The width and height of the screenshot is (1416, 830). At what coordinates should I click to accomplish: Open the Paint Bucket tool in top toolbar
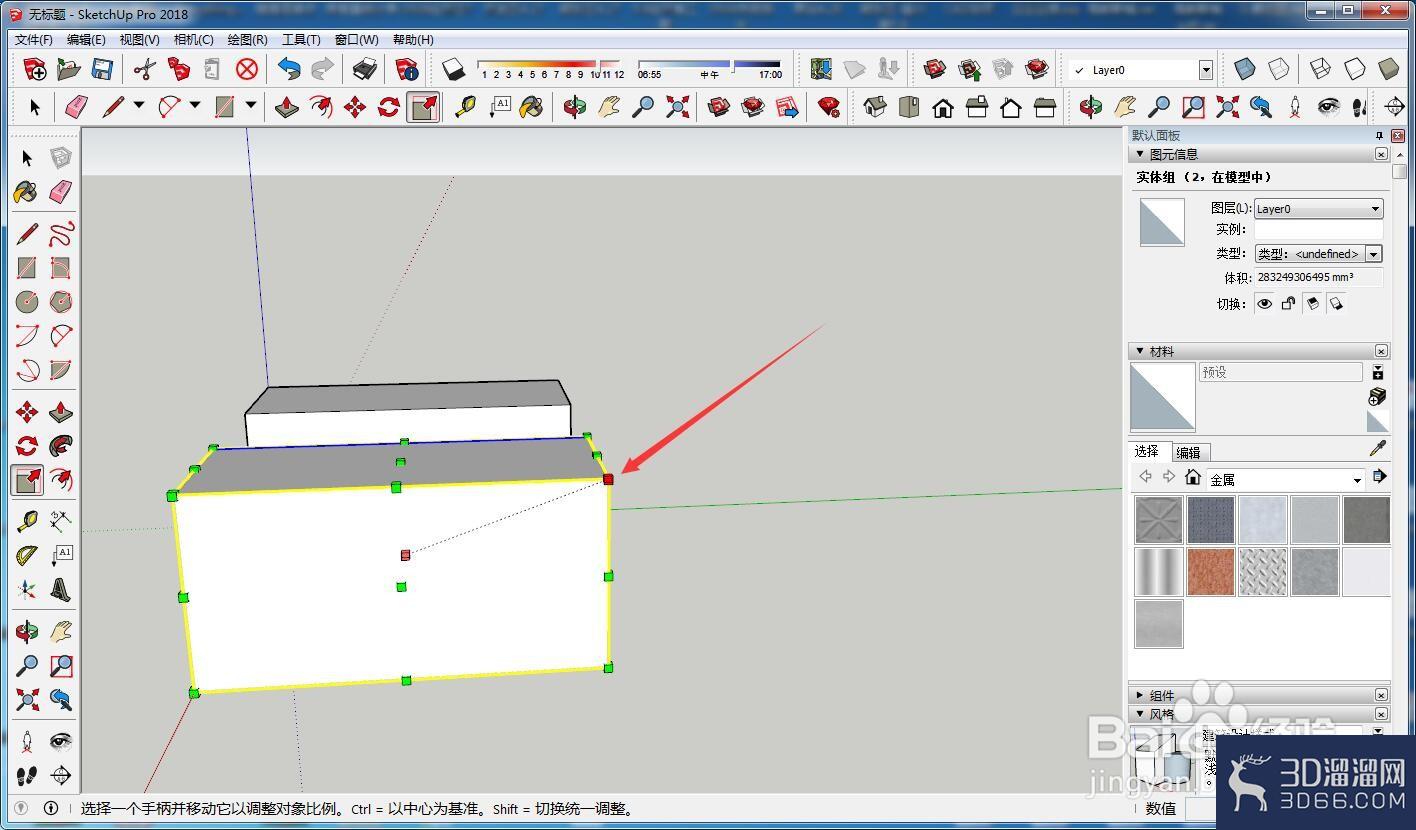tap(532, 107)
